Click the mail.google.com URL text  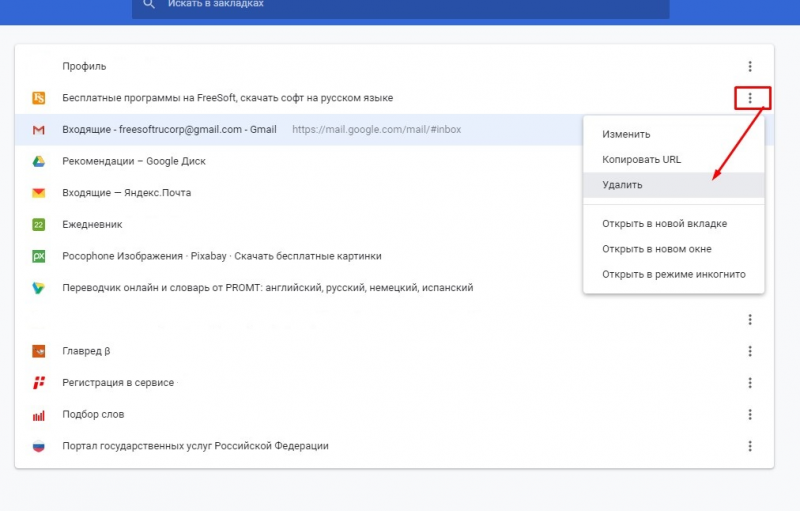tap(377, 130)
